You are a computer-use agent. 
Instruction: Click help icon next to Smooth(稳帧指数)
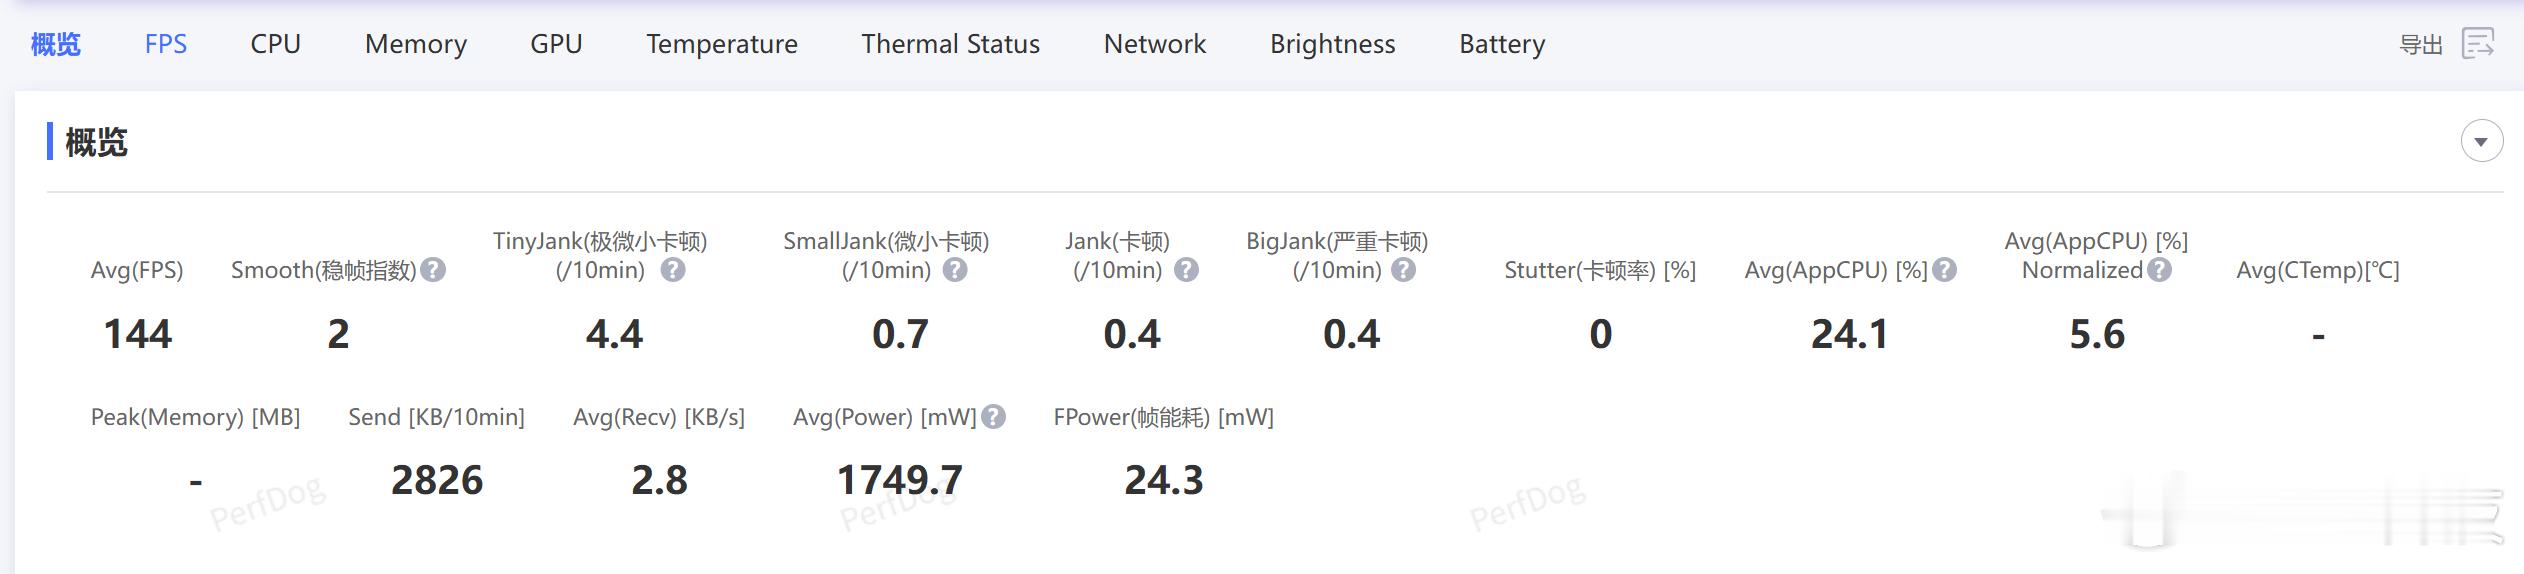(x=433, y=270)
